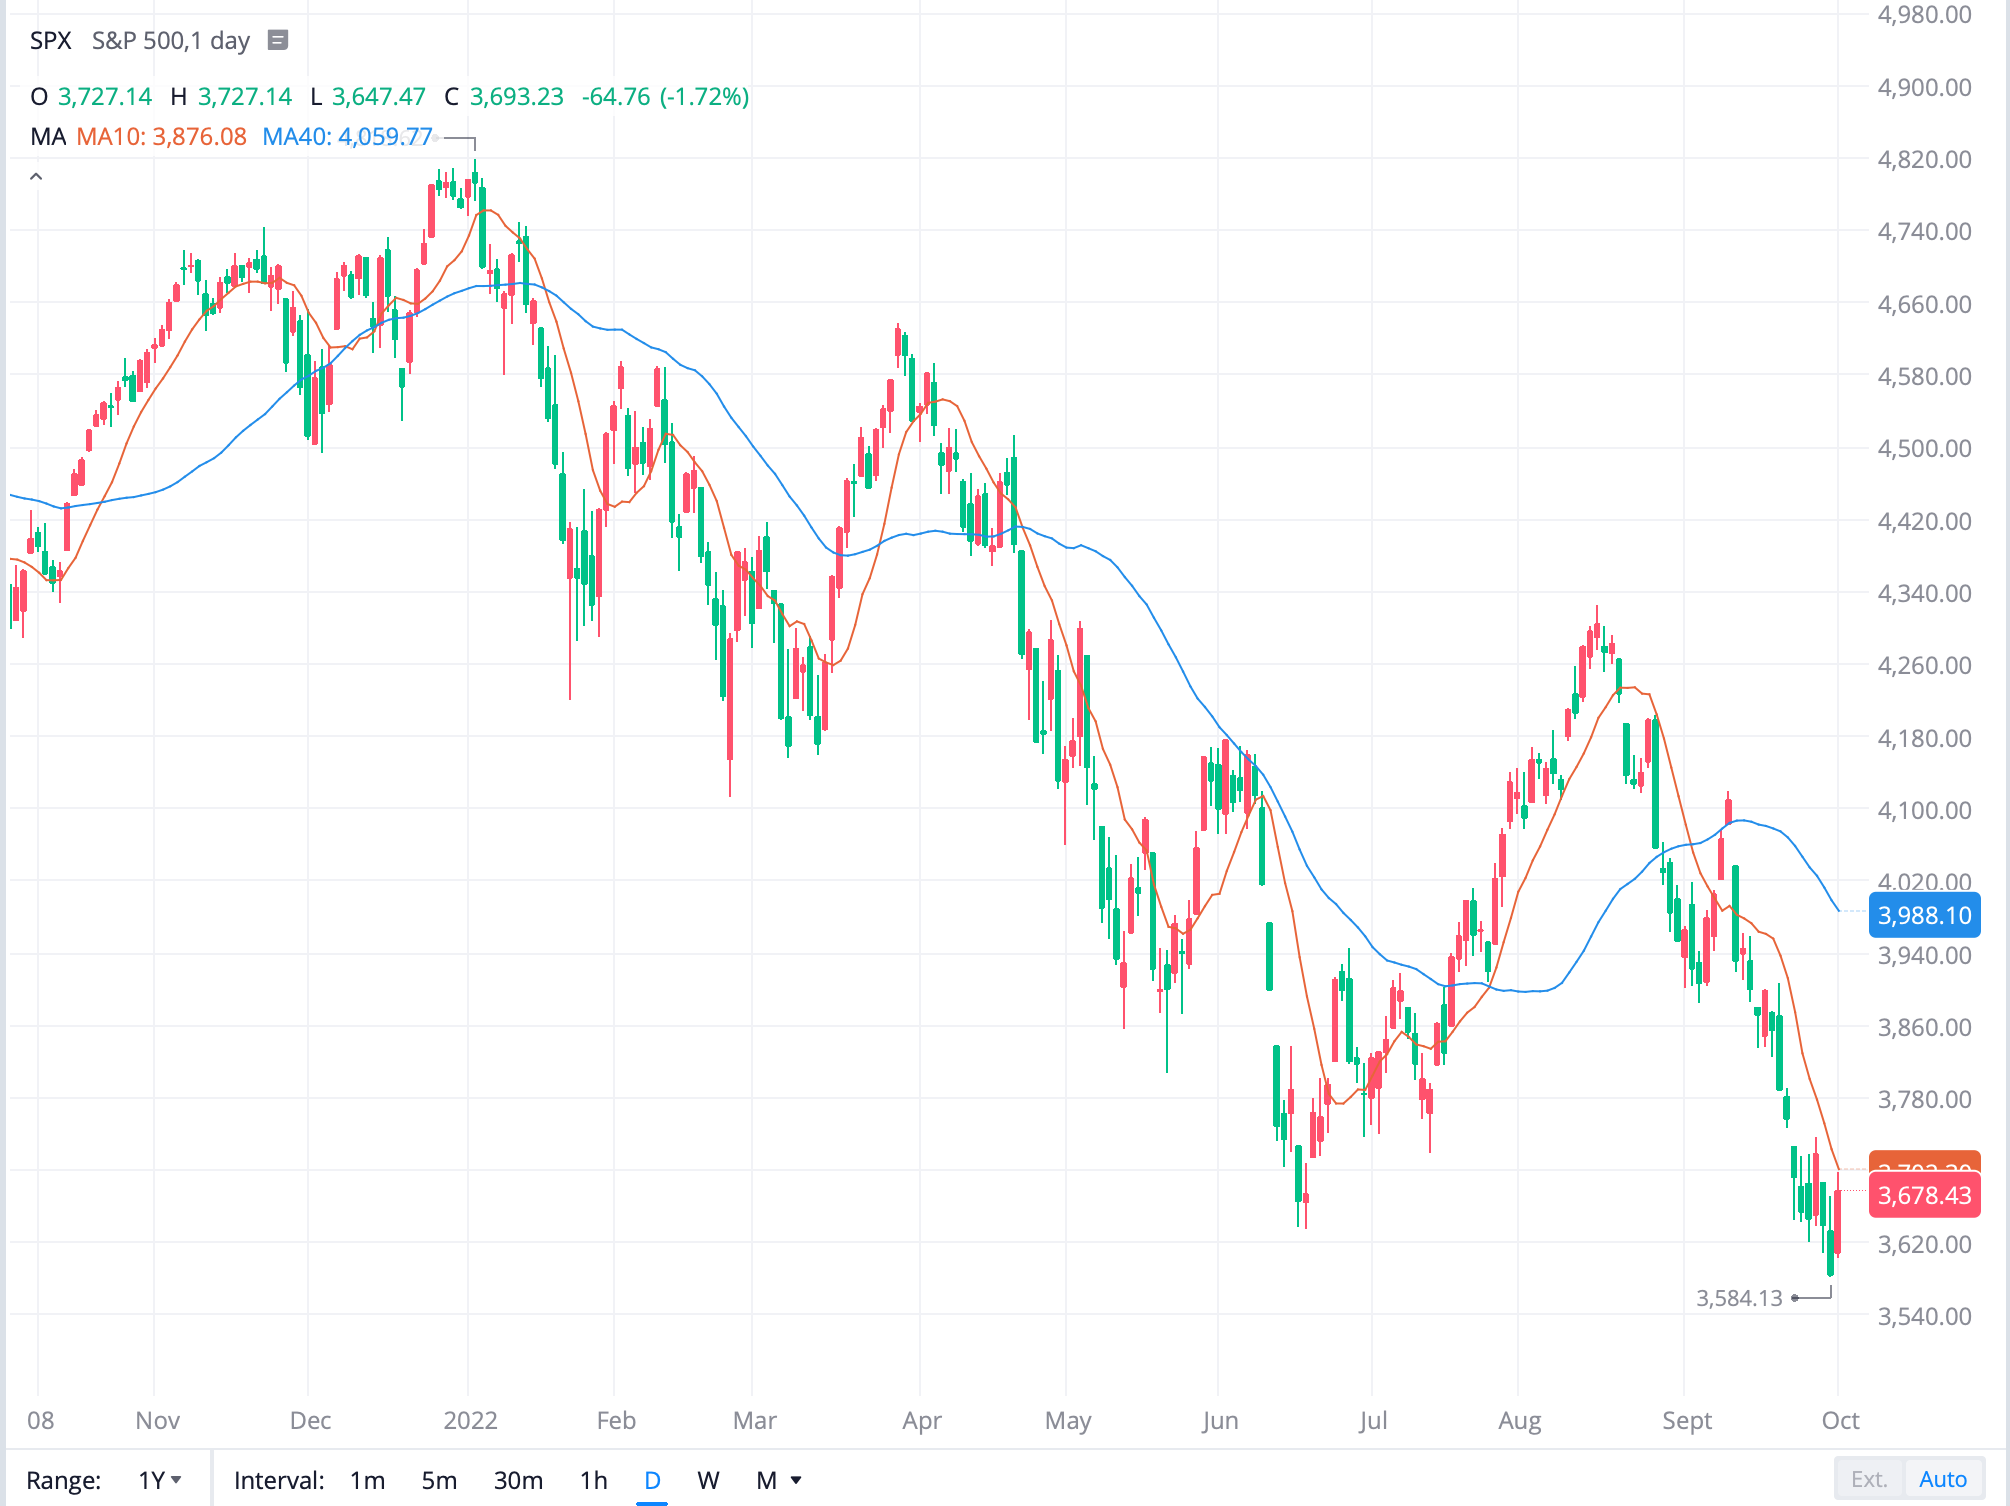Open the monthly interval dropdown arrow
The width and height of the screenshot is (2010, 1506).
coord(795,1479)
